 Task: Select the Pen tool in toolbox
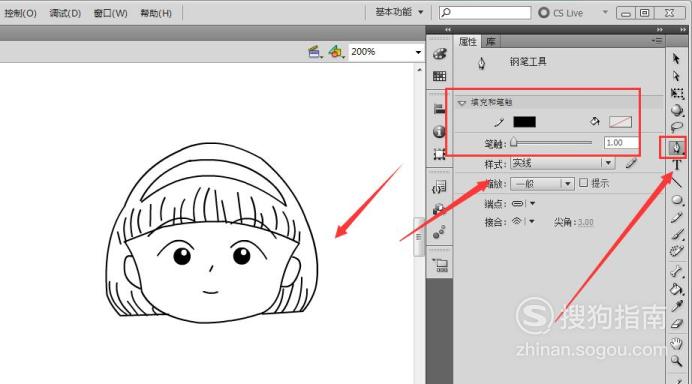click(676, 147)
